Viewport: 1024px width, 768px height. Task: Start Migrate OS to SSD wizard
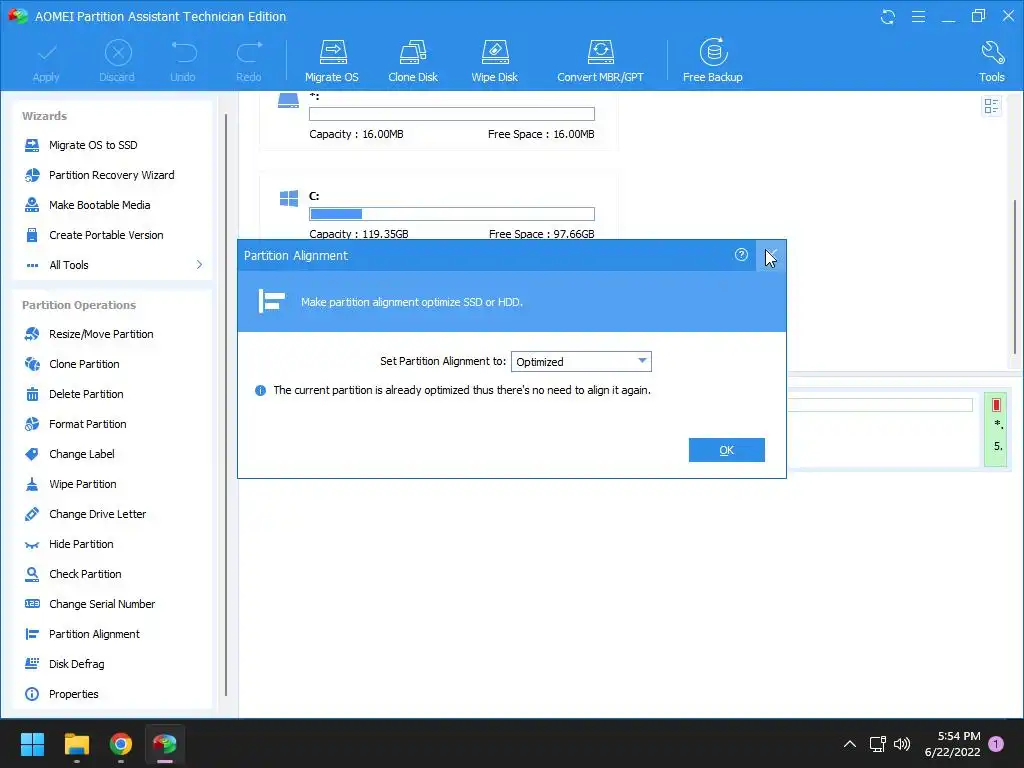(x=93, y=145)
